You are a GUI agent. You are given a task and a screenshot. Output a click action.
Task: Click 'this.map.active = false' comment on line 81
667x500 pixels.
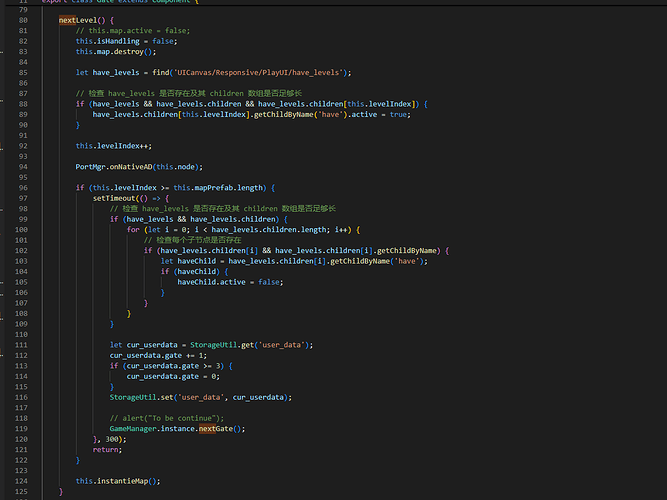[x=133, y=31]
